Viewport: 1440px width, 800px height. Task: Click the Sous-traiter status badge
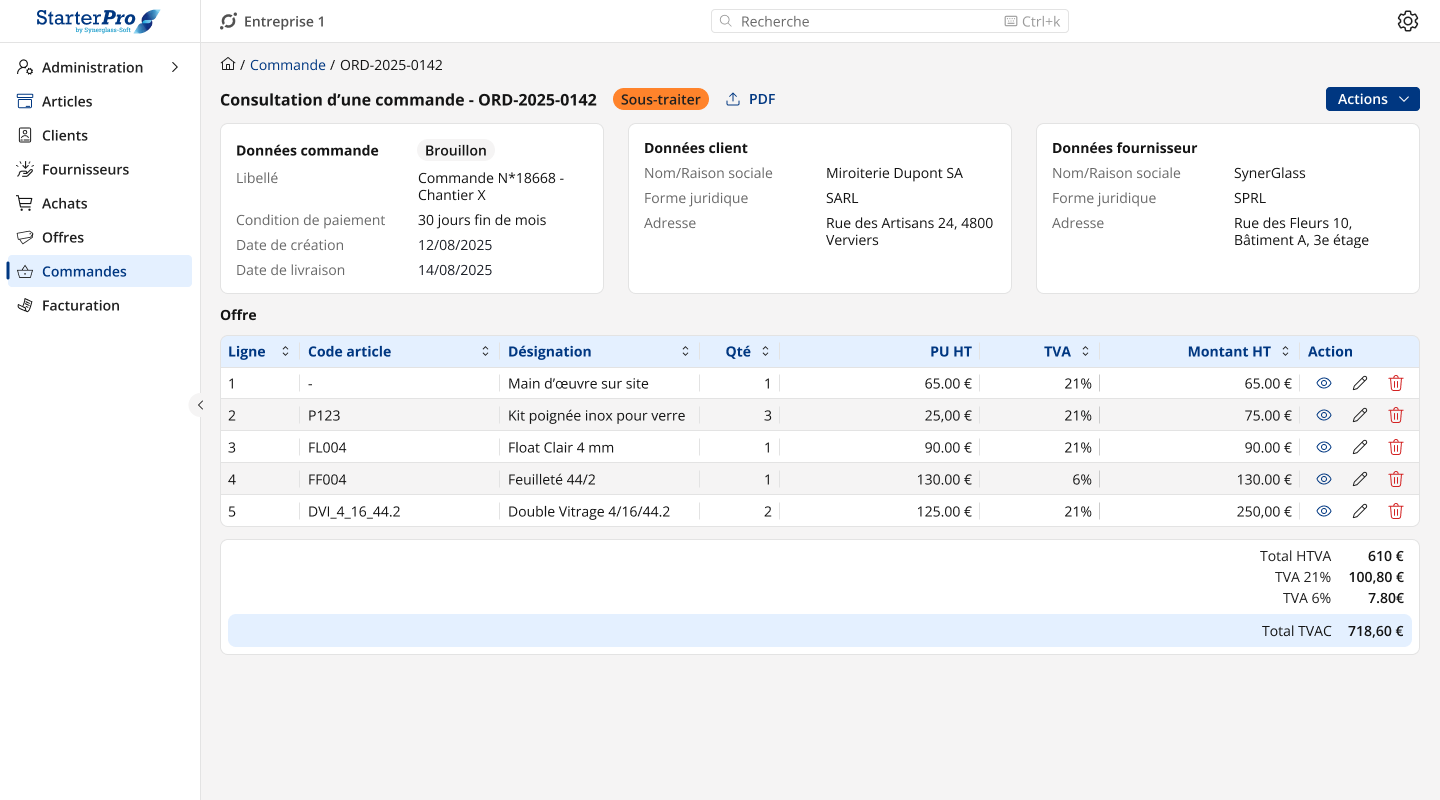[660, 99]
